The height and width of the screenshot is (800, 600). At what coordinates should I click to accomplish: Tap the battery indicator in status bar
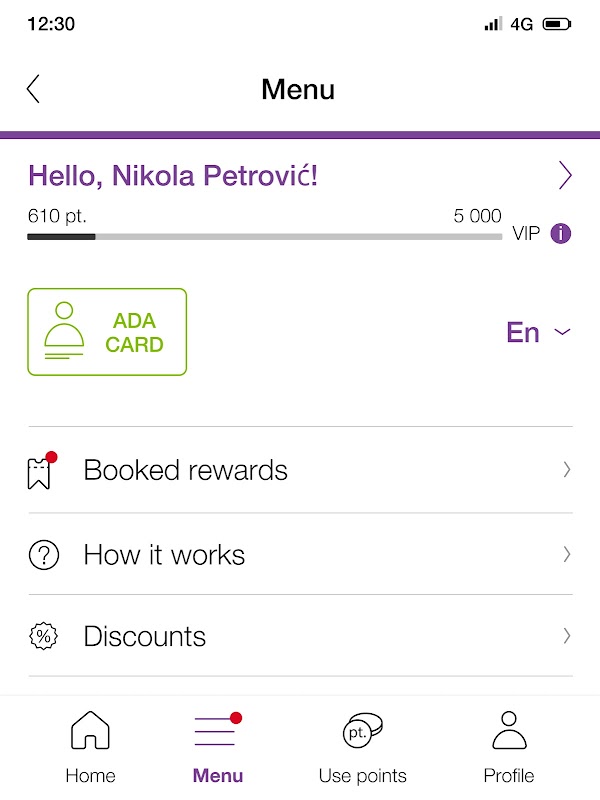pyautogui.click(x=557, y=24)
